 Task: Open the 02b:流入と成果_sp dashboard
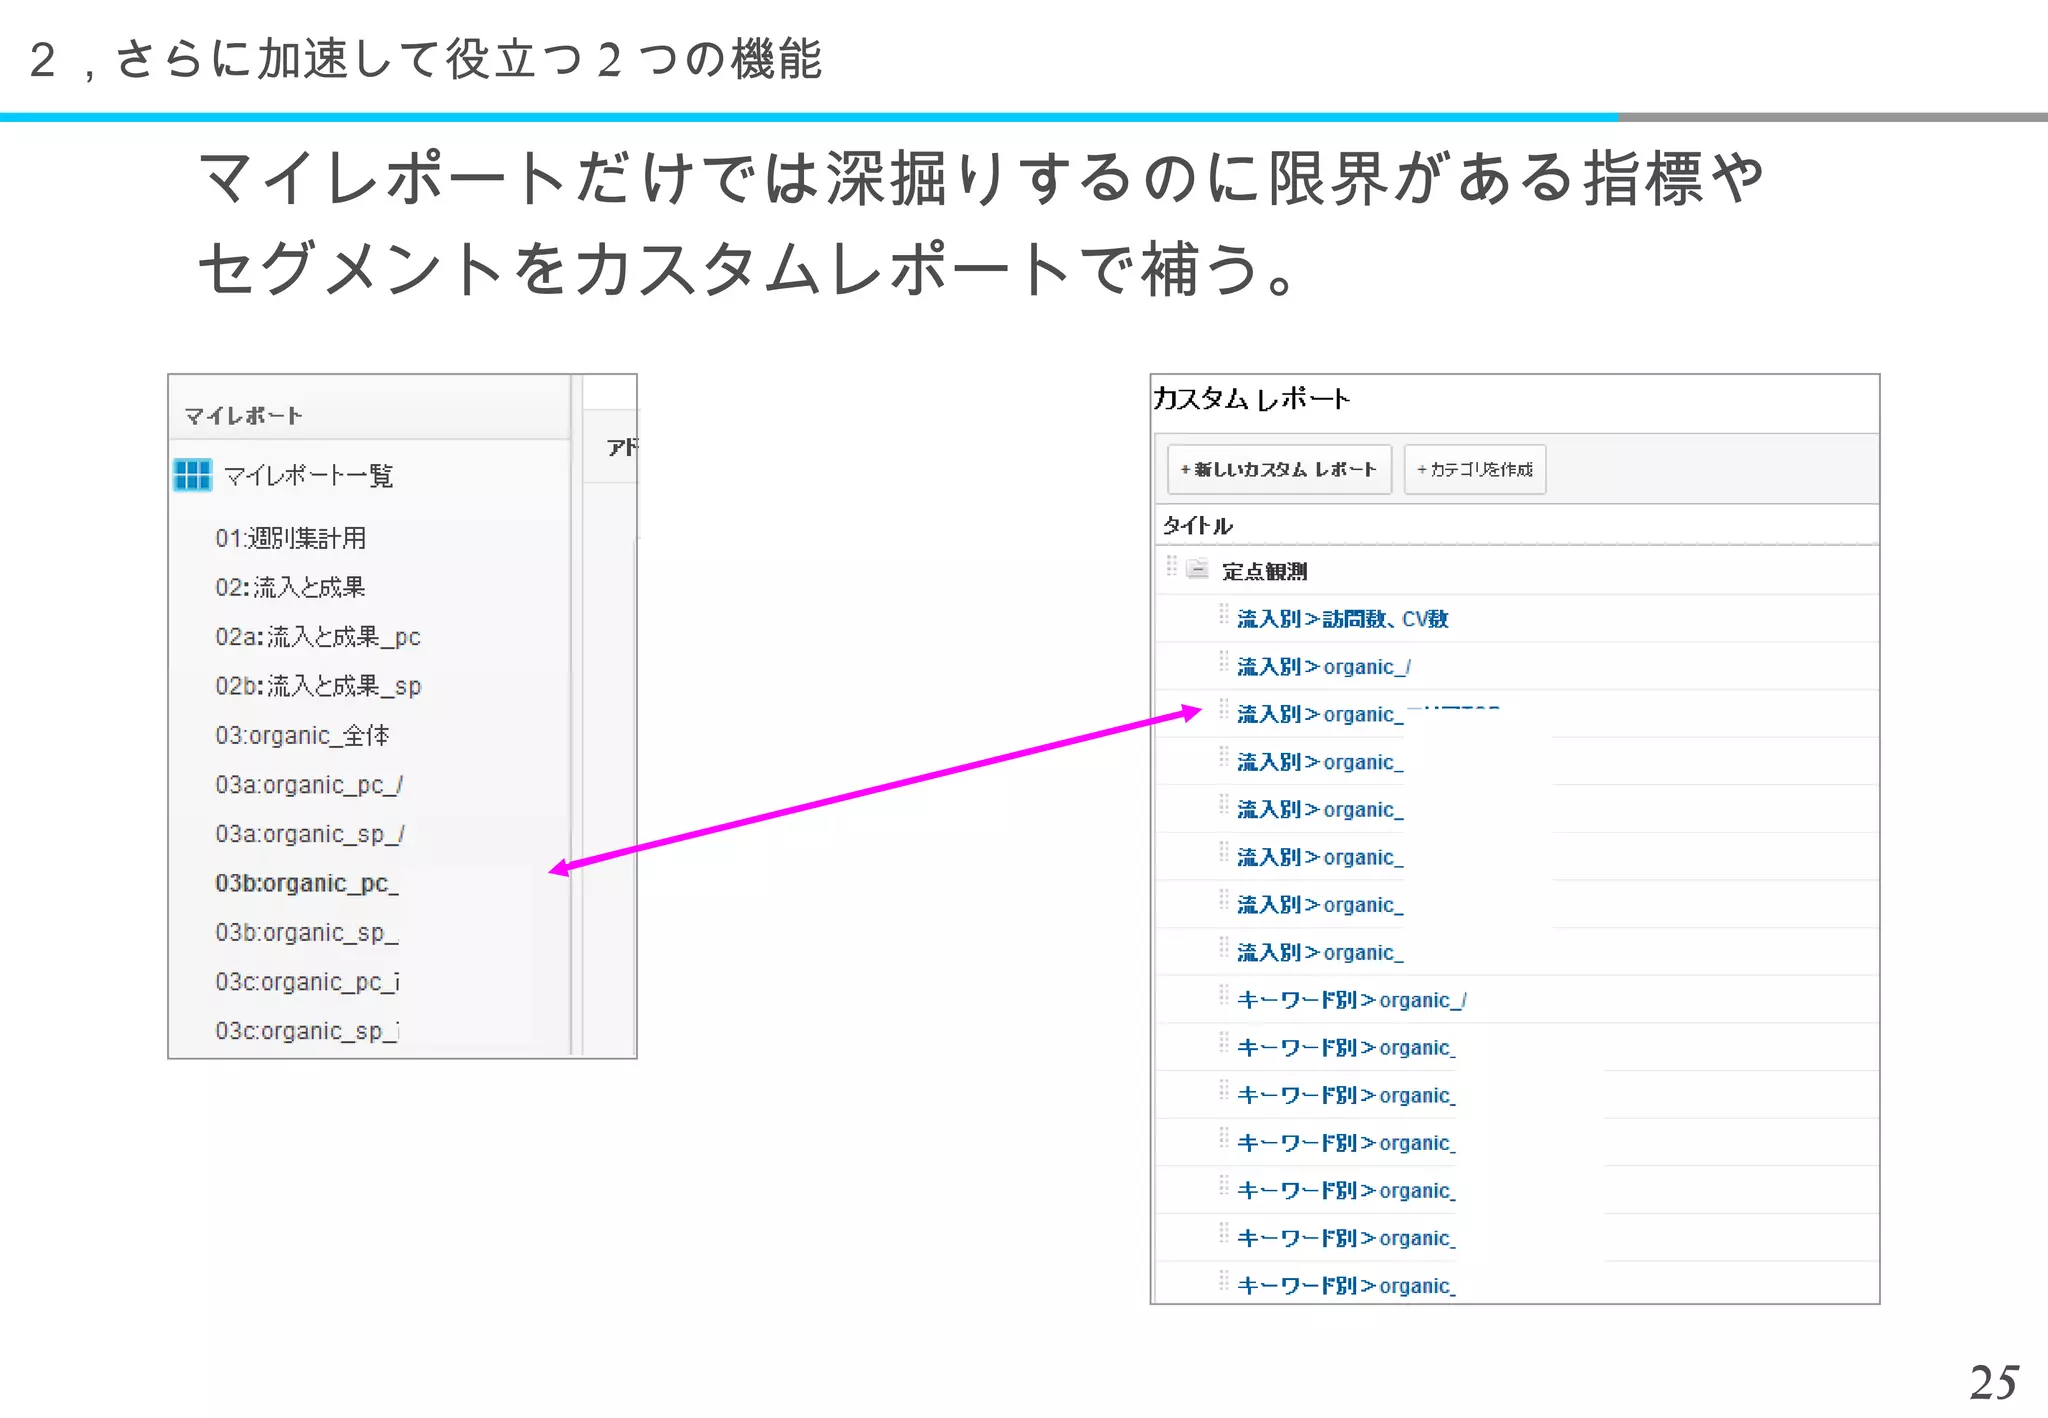tap(318, 686)
